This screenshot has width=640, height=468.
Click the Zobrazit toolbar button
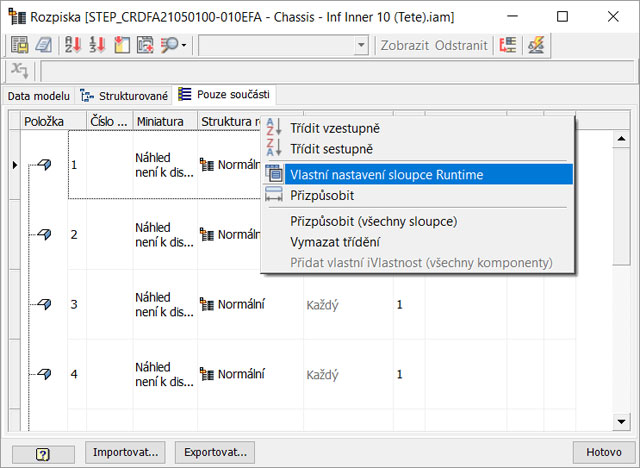[x=404, y=45]
